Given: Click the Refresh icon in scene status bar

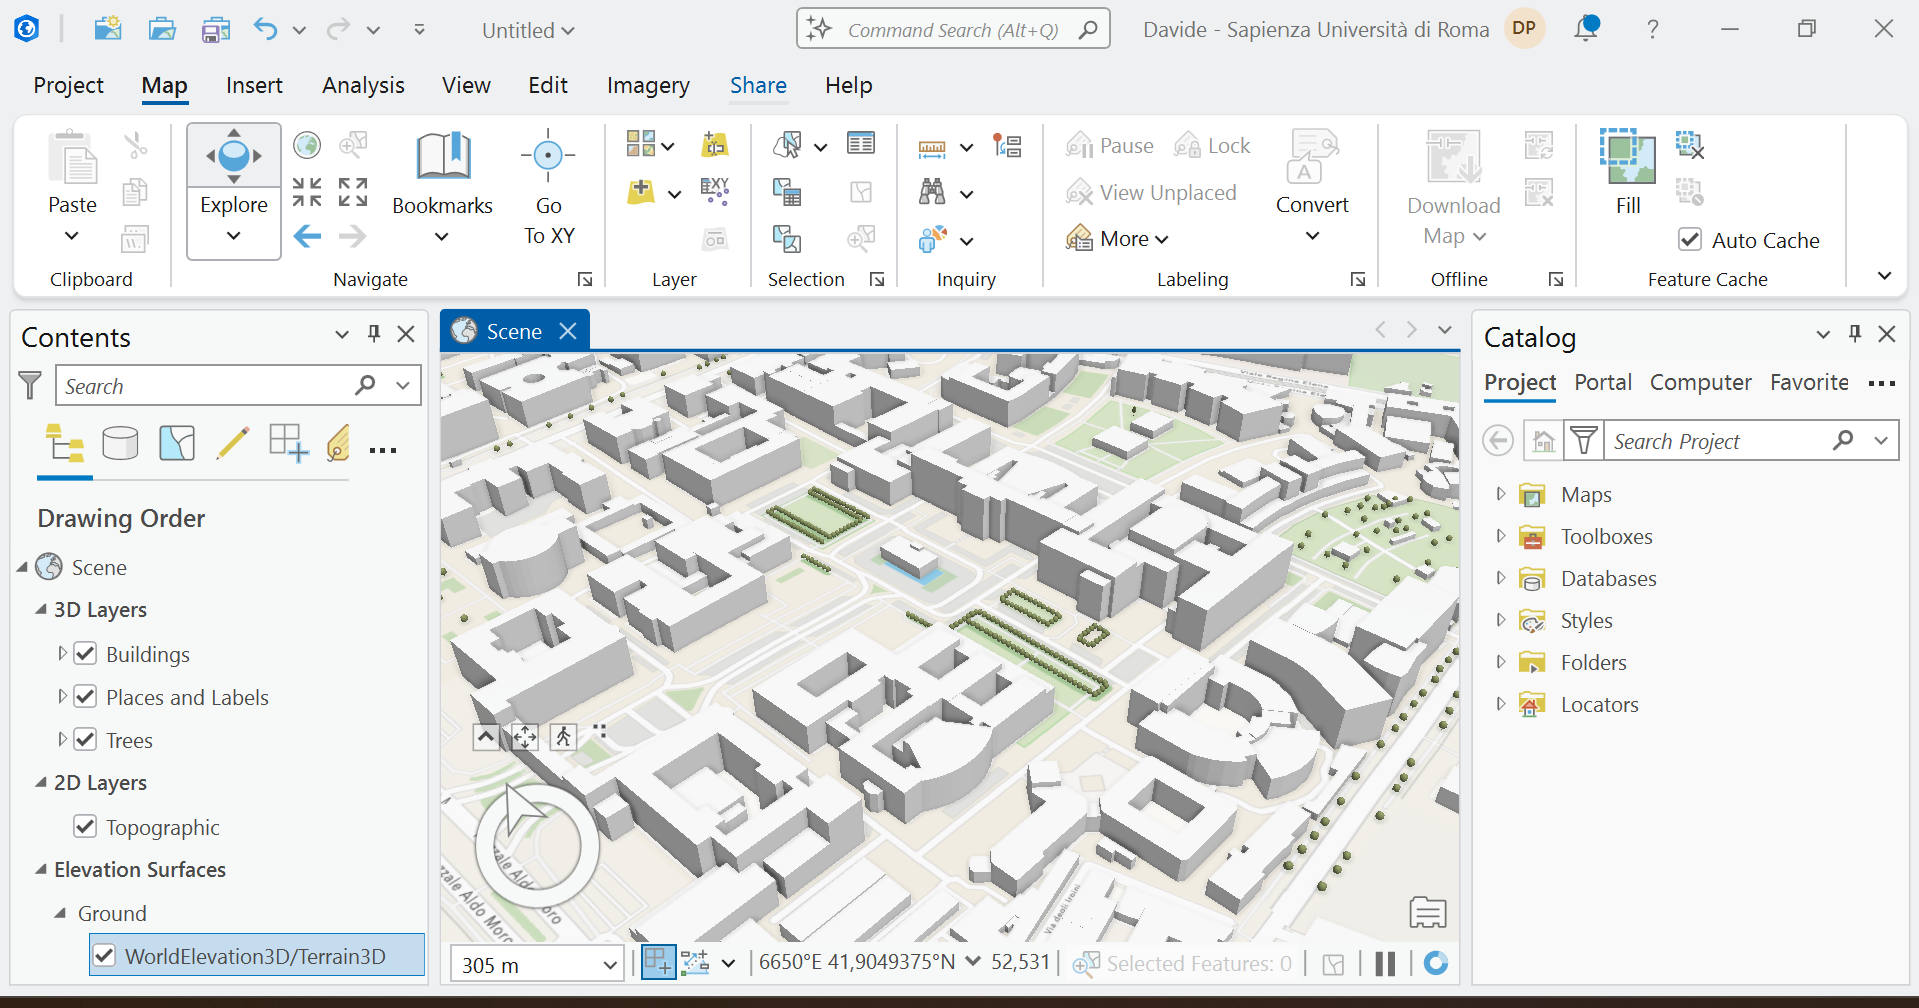Looking at the screenshot, I should [x=1436, y=963].
